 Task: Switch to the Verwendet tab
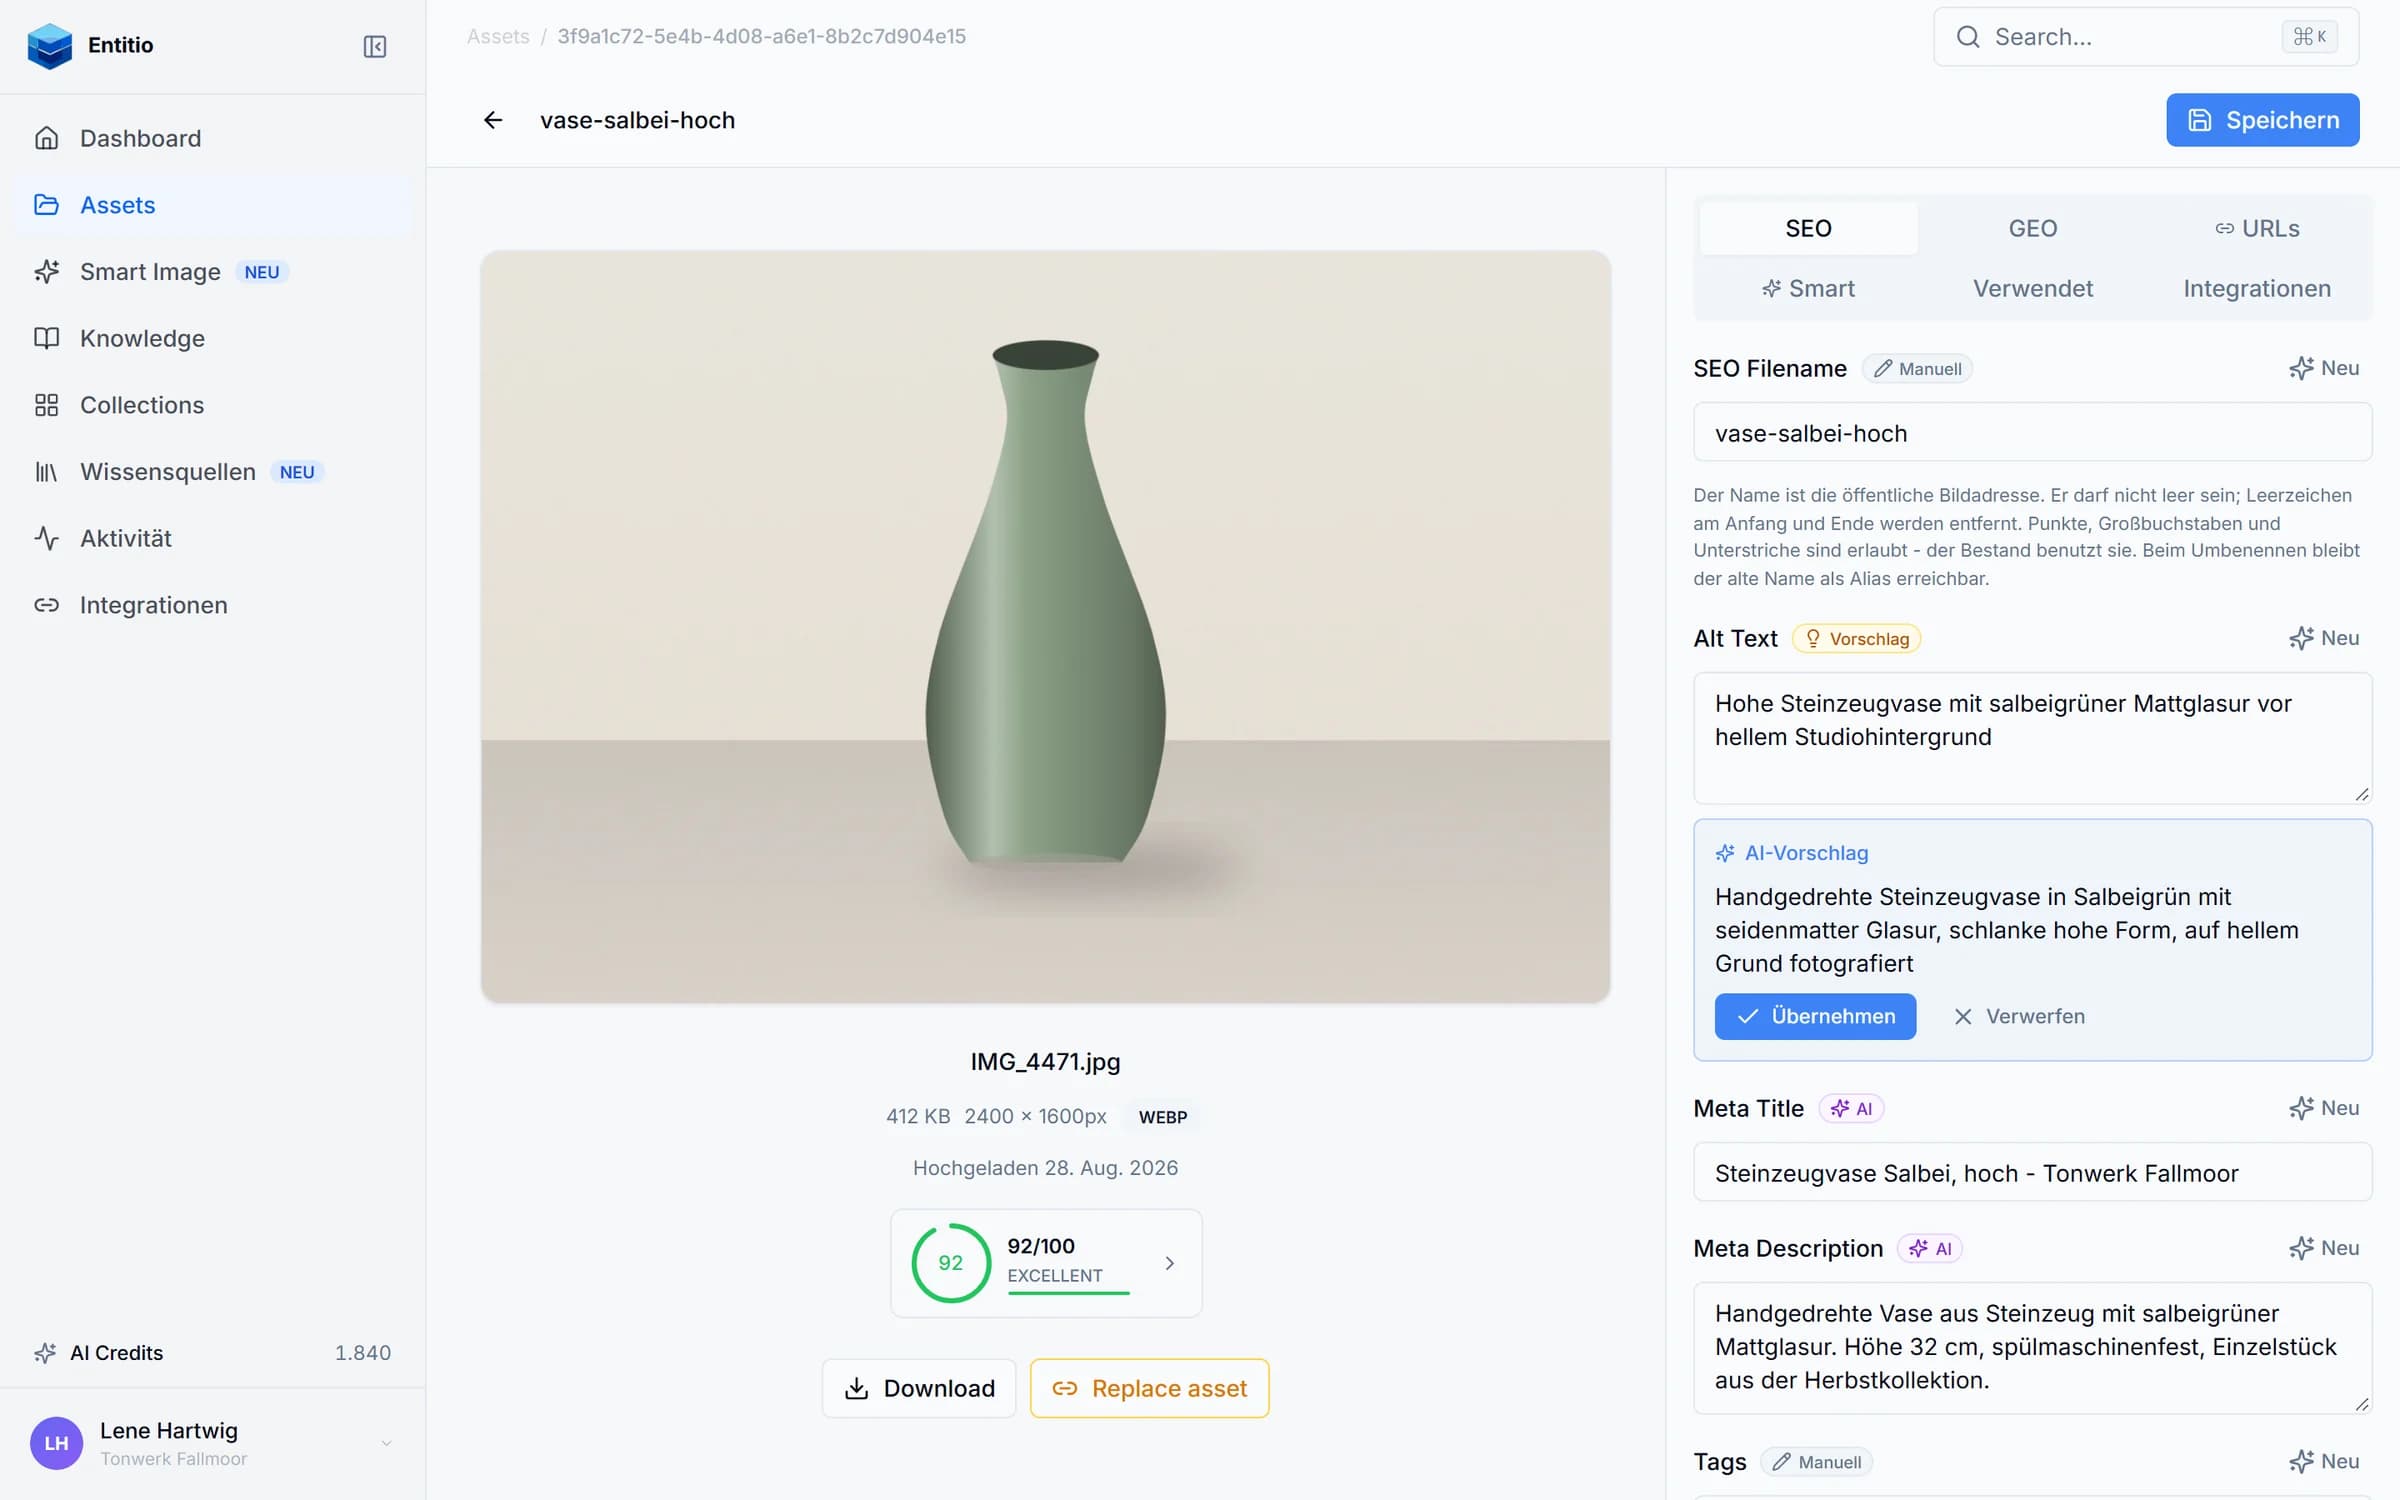pos(2033,289)
